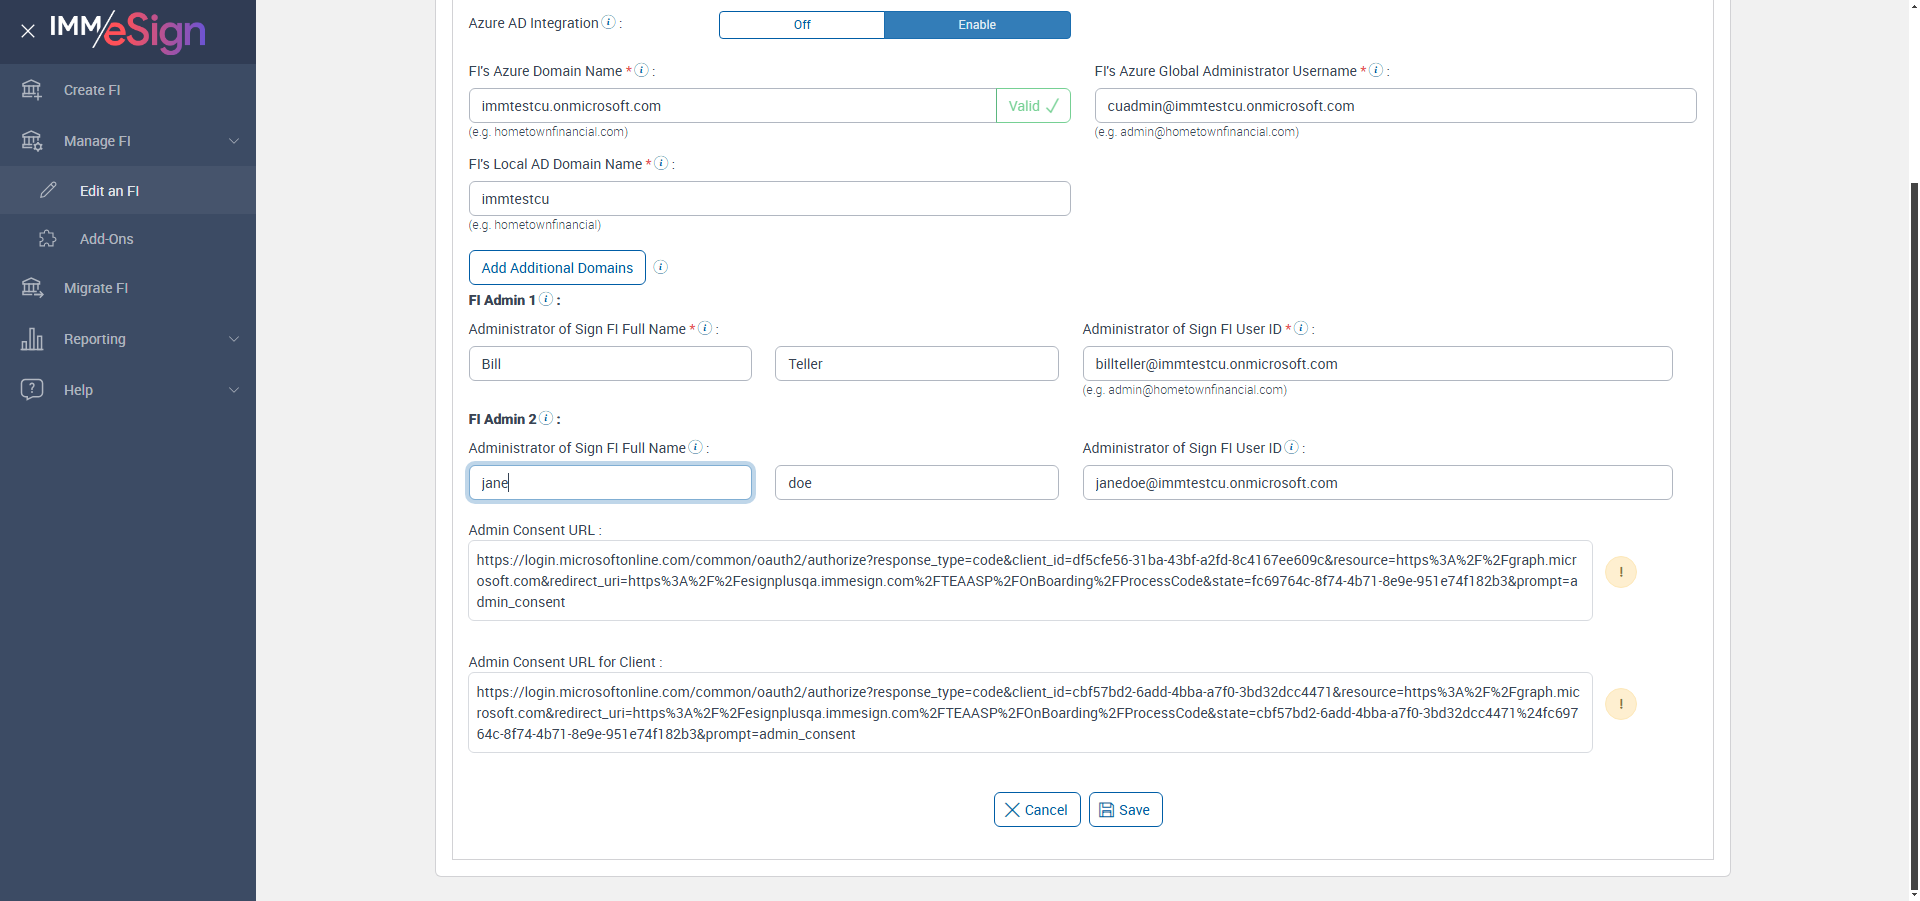1920x901 pixels.
Task: Save the FI settings
Action: [x=1125, y=810]
